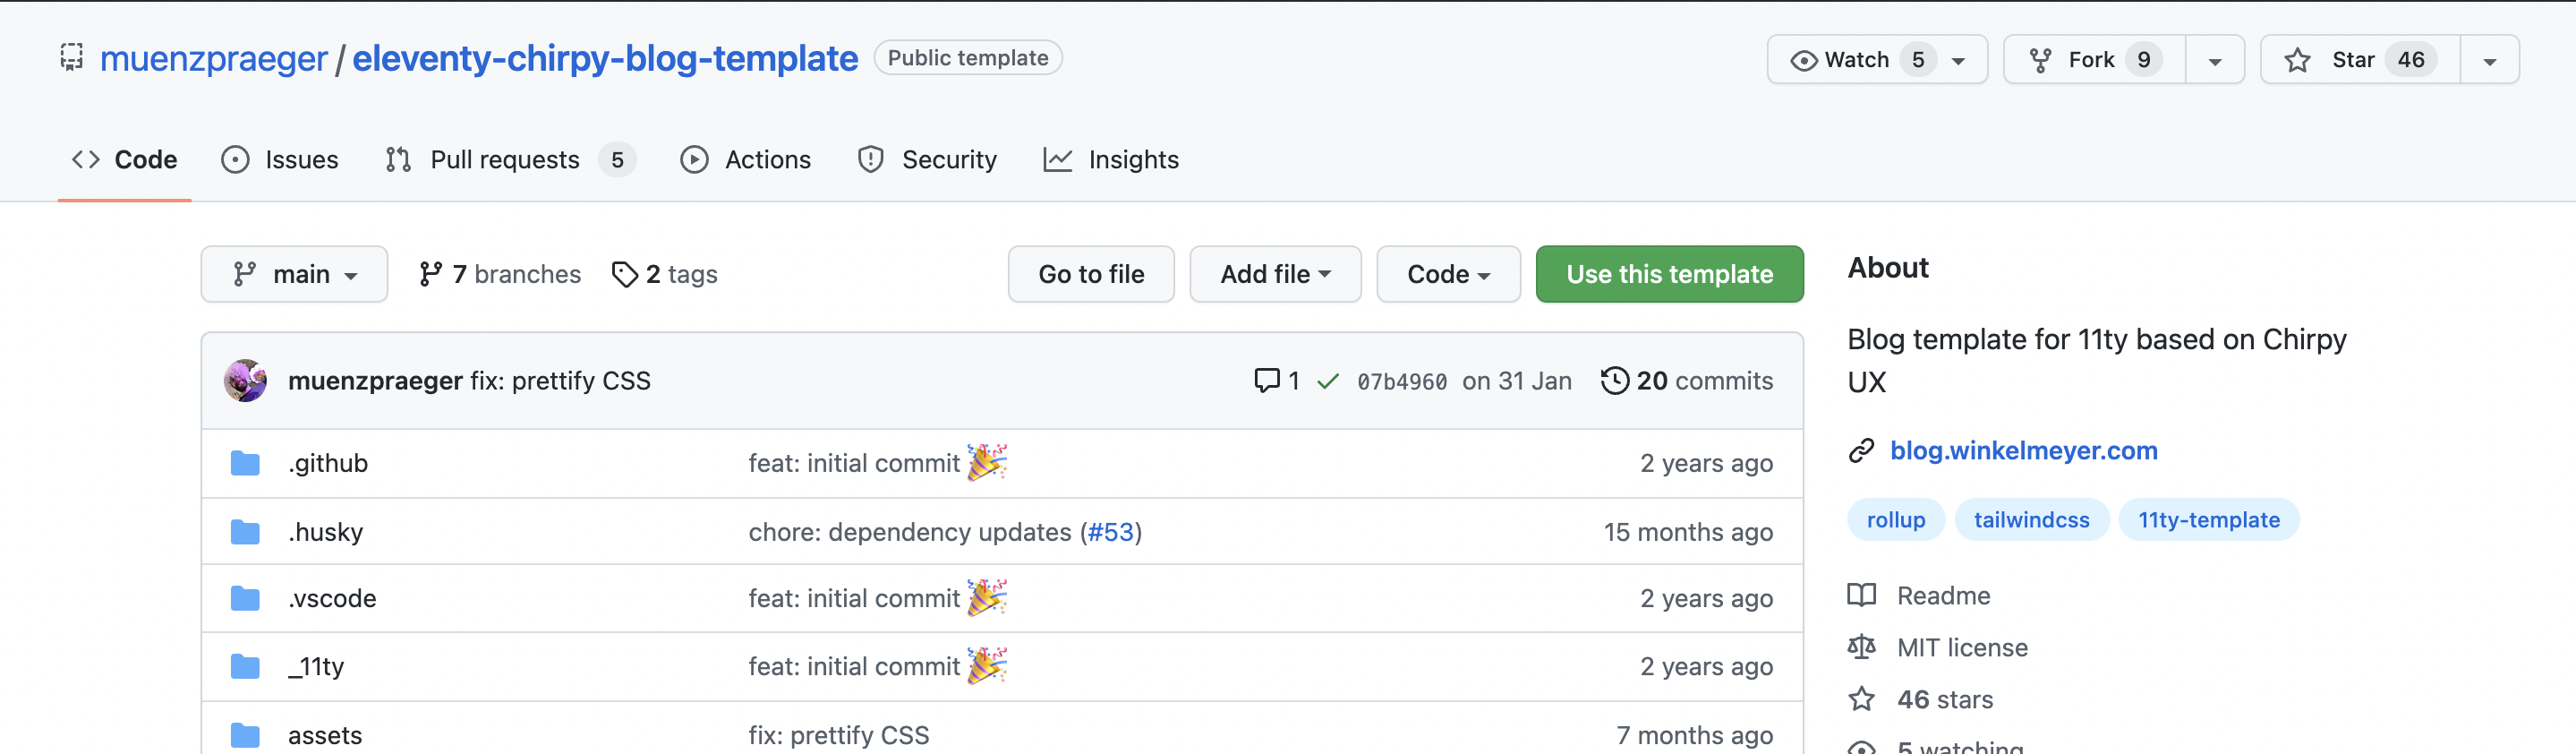Open the commit comments icon showing 1
The height and width of the screenshot is (754, 2576).
point(1277,381)
